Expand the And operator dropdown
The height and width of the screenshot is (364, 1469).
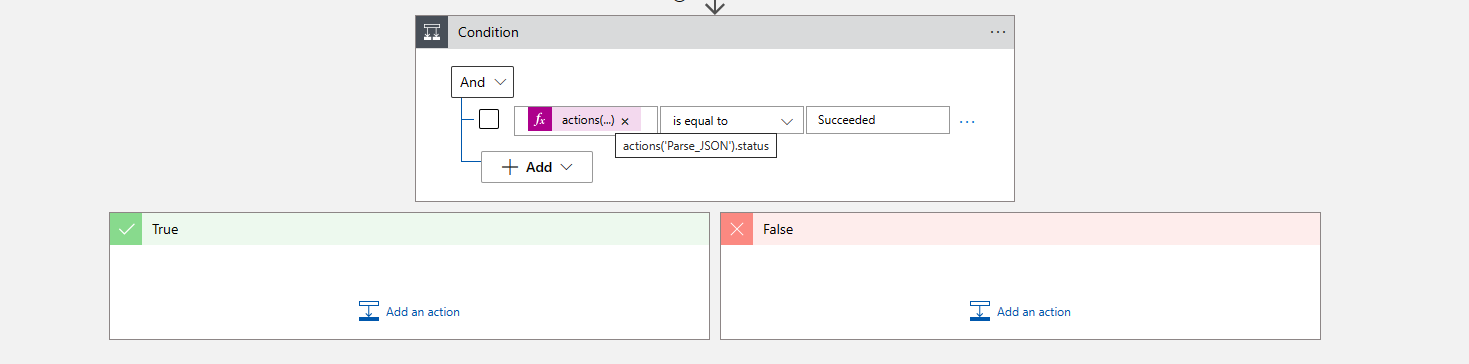483,82
